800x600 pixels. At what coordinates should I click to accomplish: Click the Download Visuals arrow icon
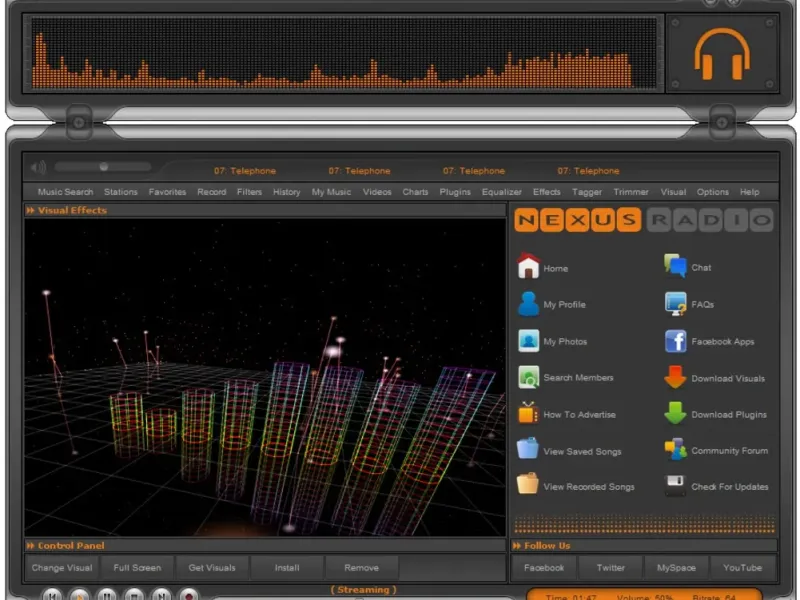click(676, 378)
